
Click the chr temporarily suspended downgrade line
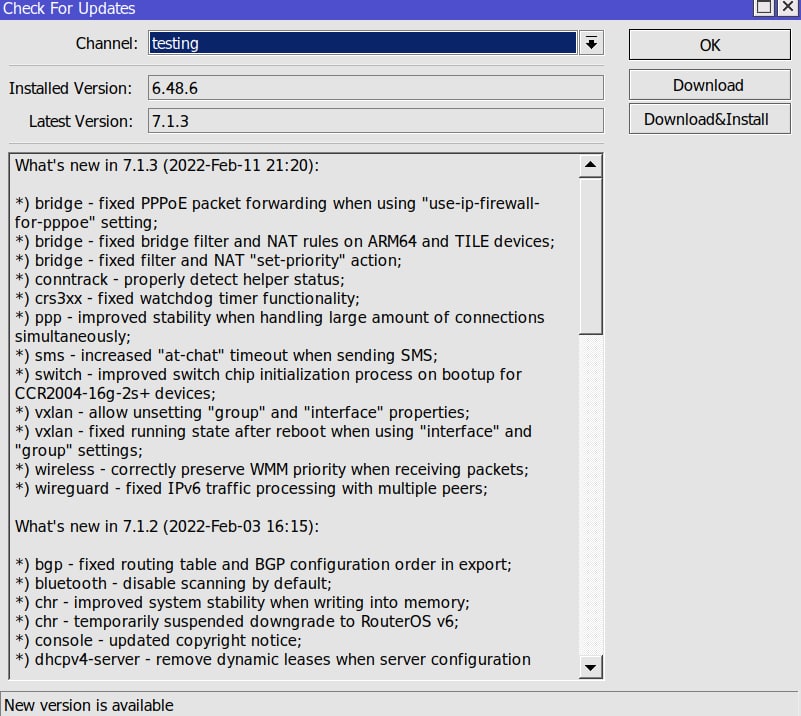(237, 621)
